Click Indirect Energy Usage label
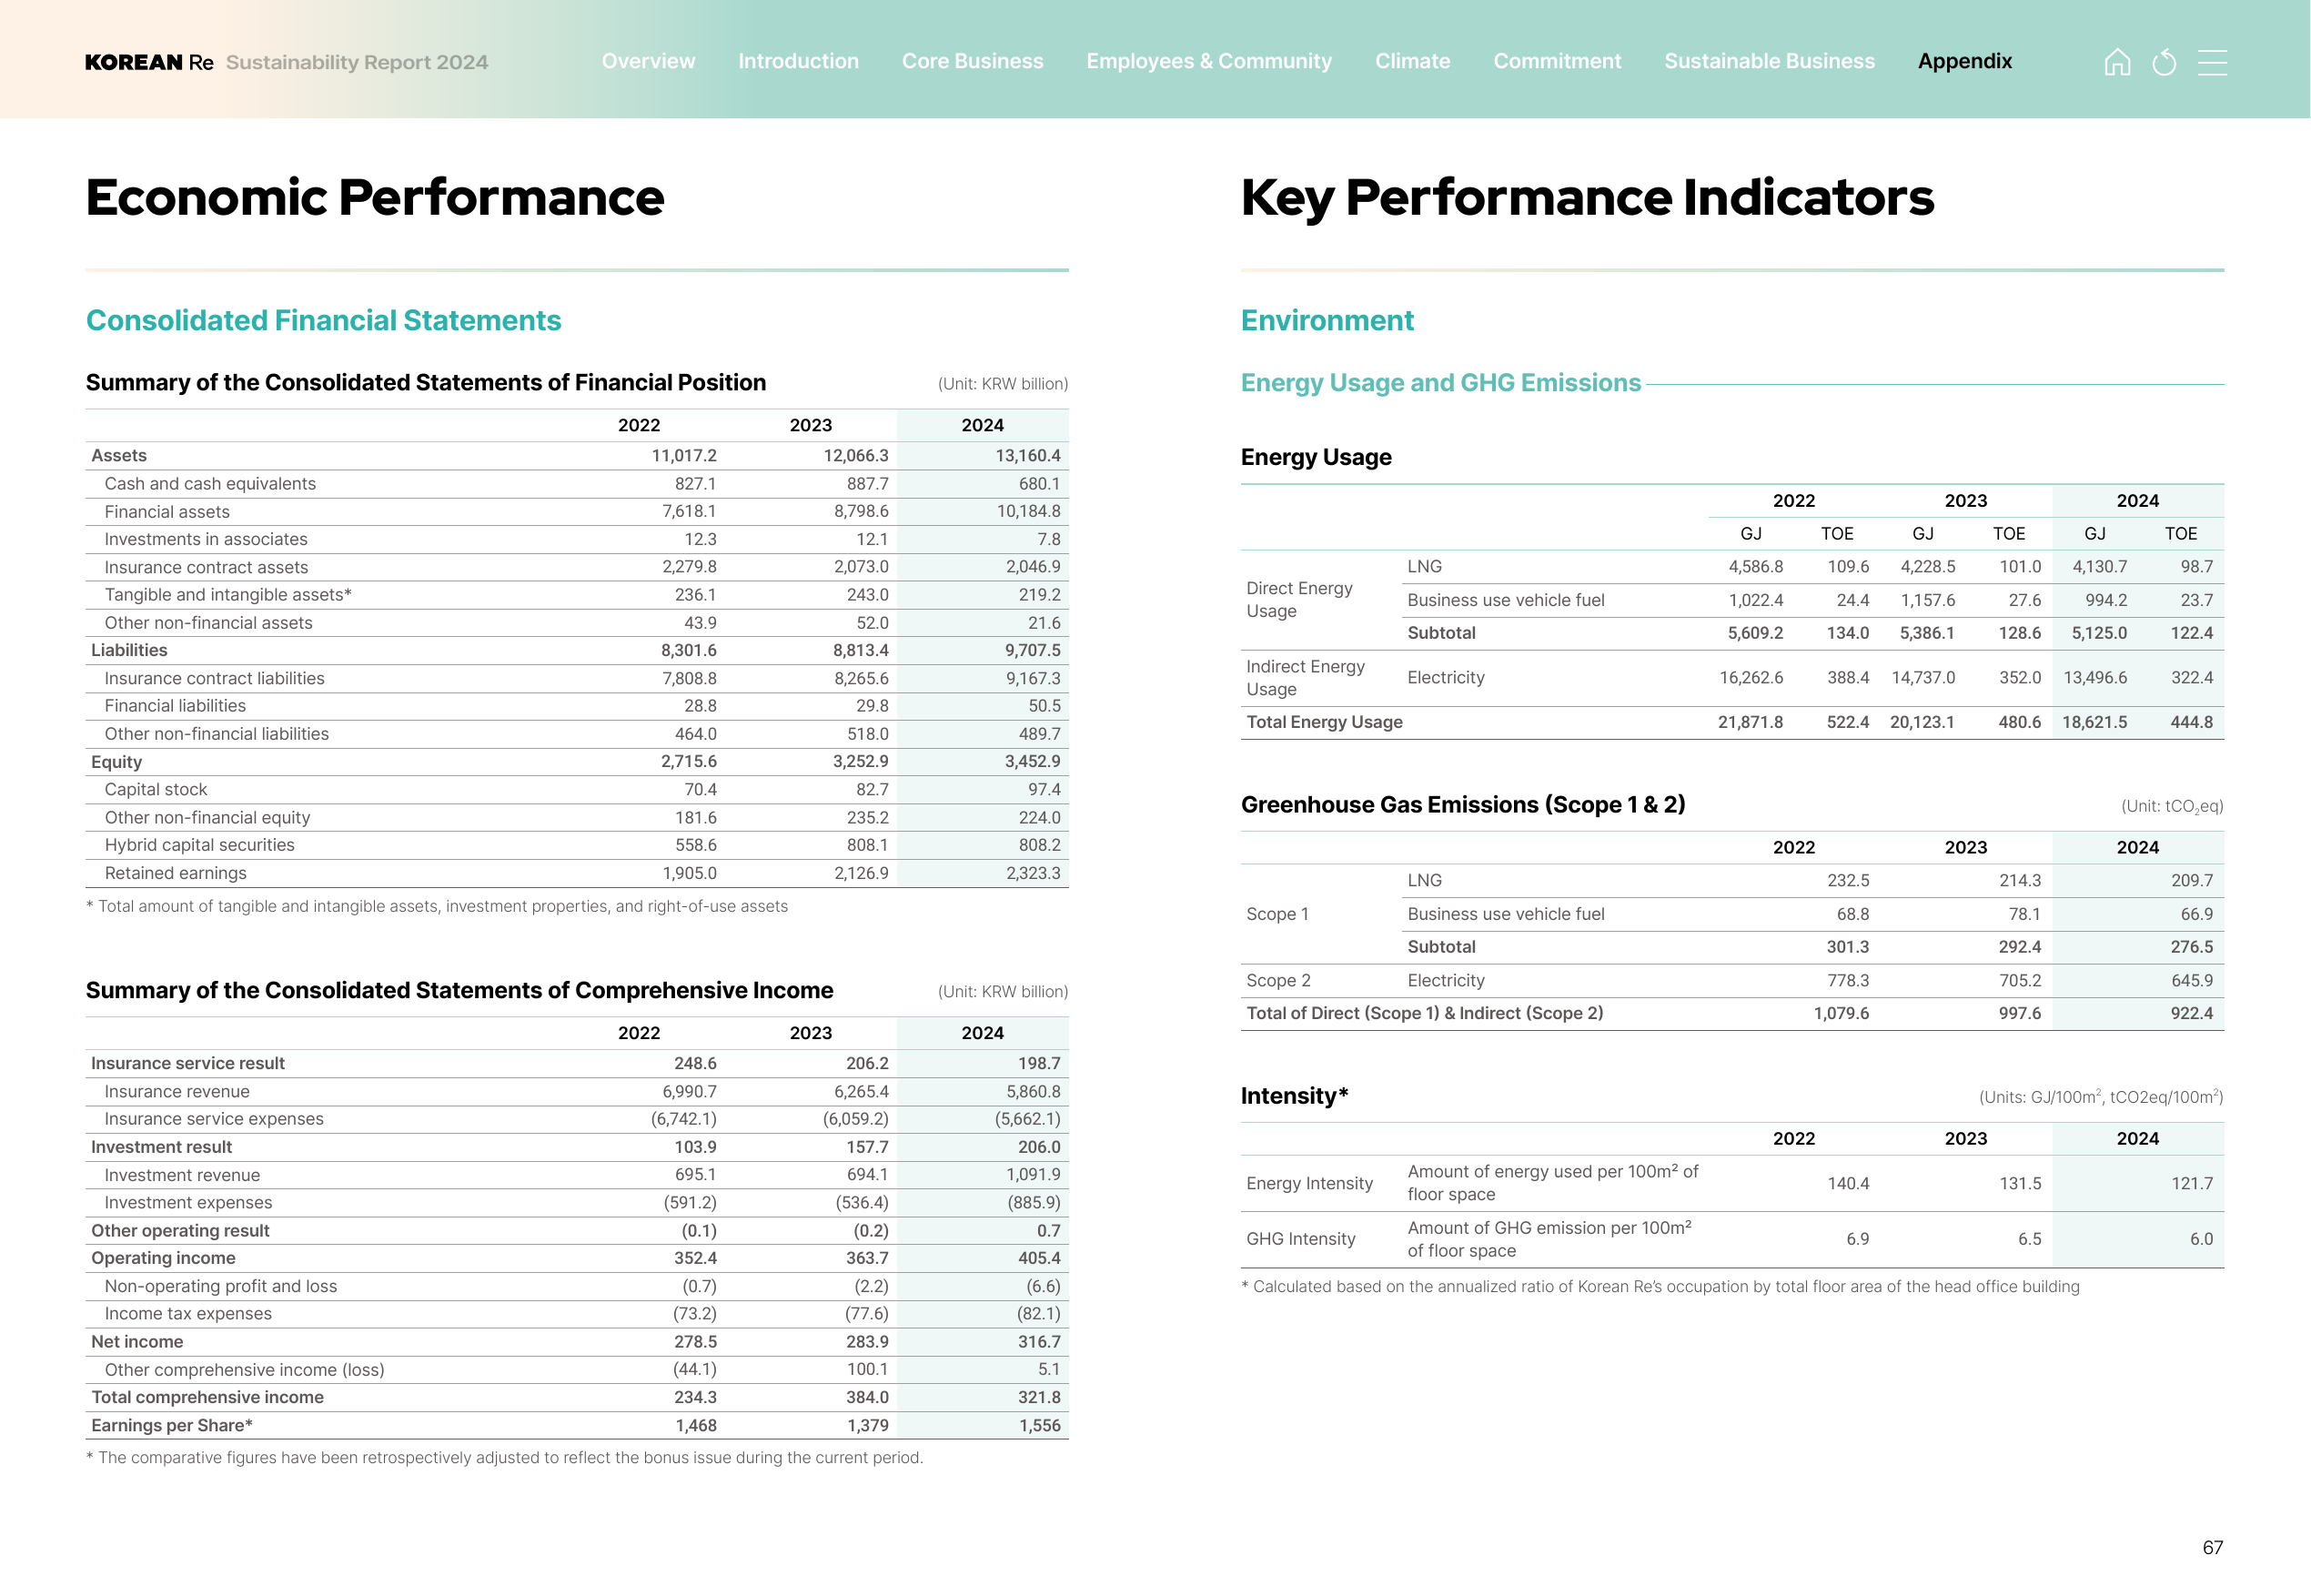 coord(1305,678)
